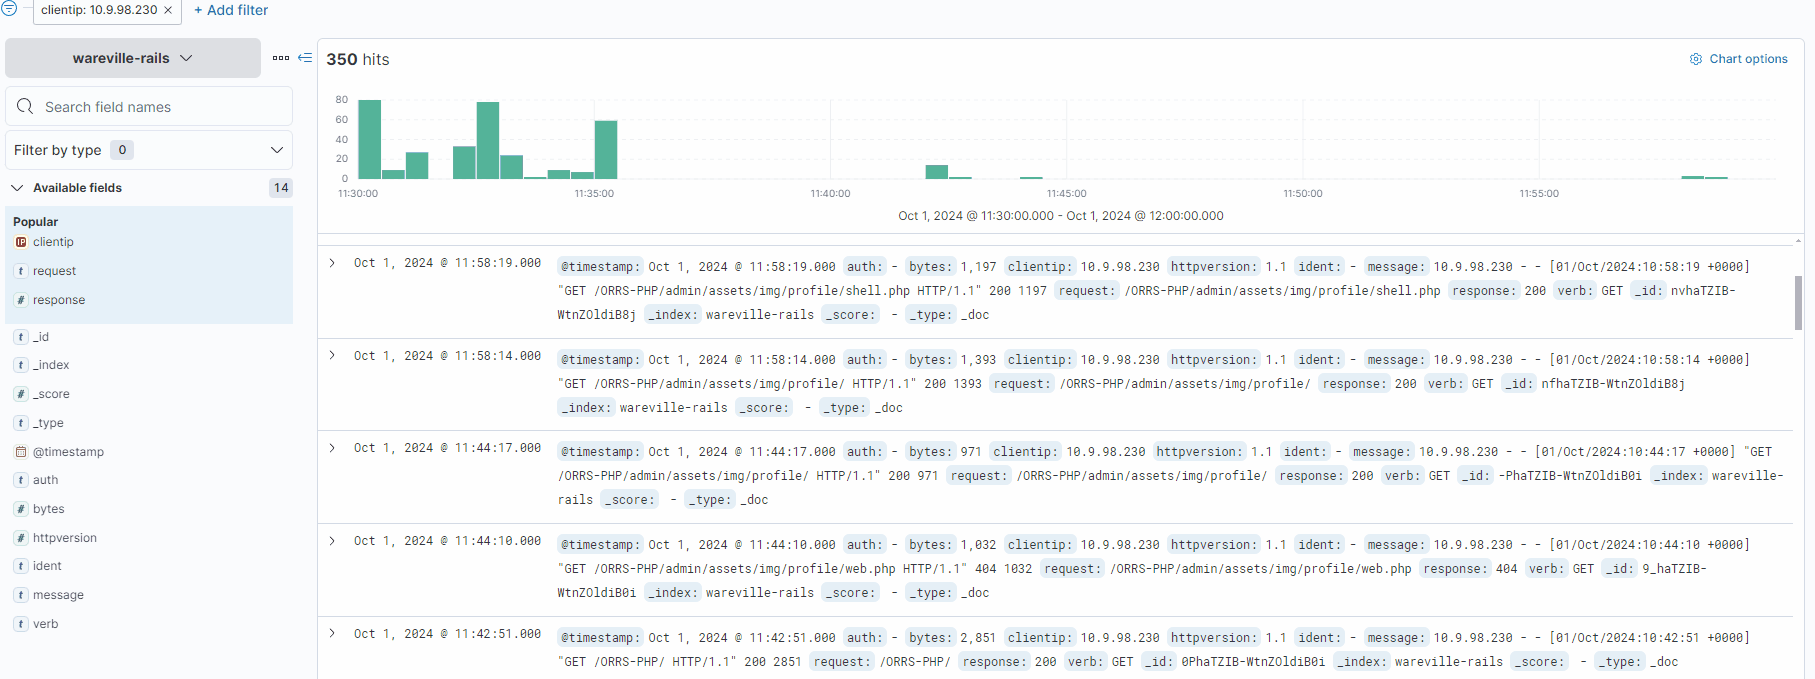Click the type icon beside verb
Screen dimensions: 1815x679
(21, 624)
